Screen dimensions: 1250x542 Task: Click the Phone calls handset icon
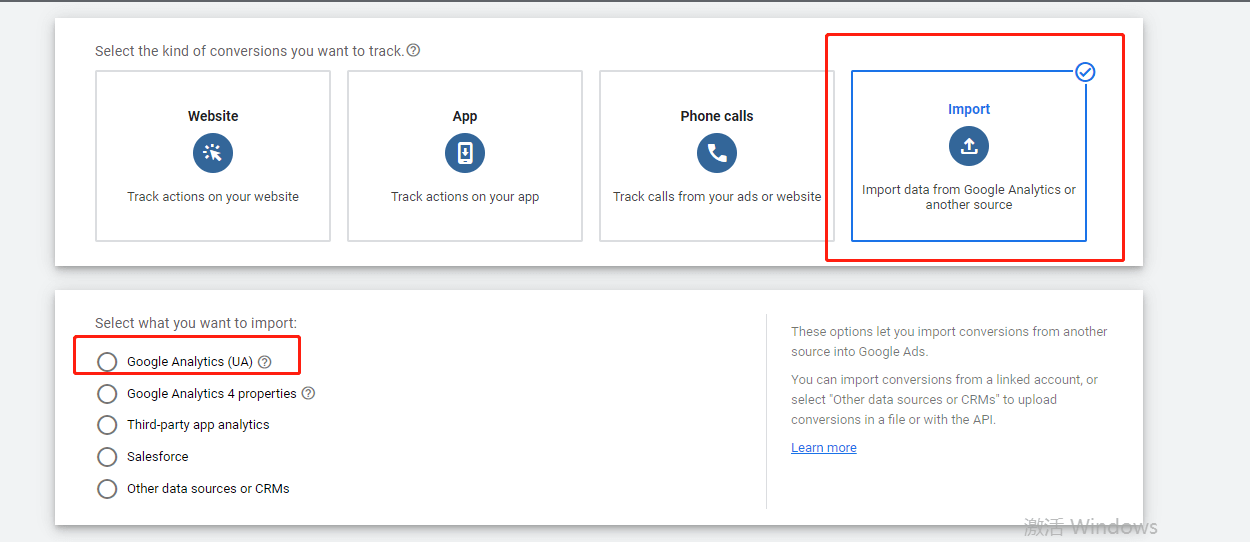tap(717, 153)
